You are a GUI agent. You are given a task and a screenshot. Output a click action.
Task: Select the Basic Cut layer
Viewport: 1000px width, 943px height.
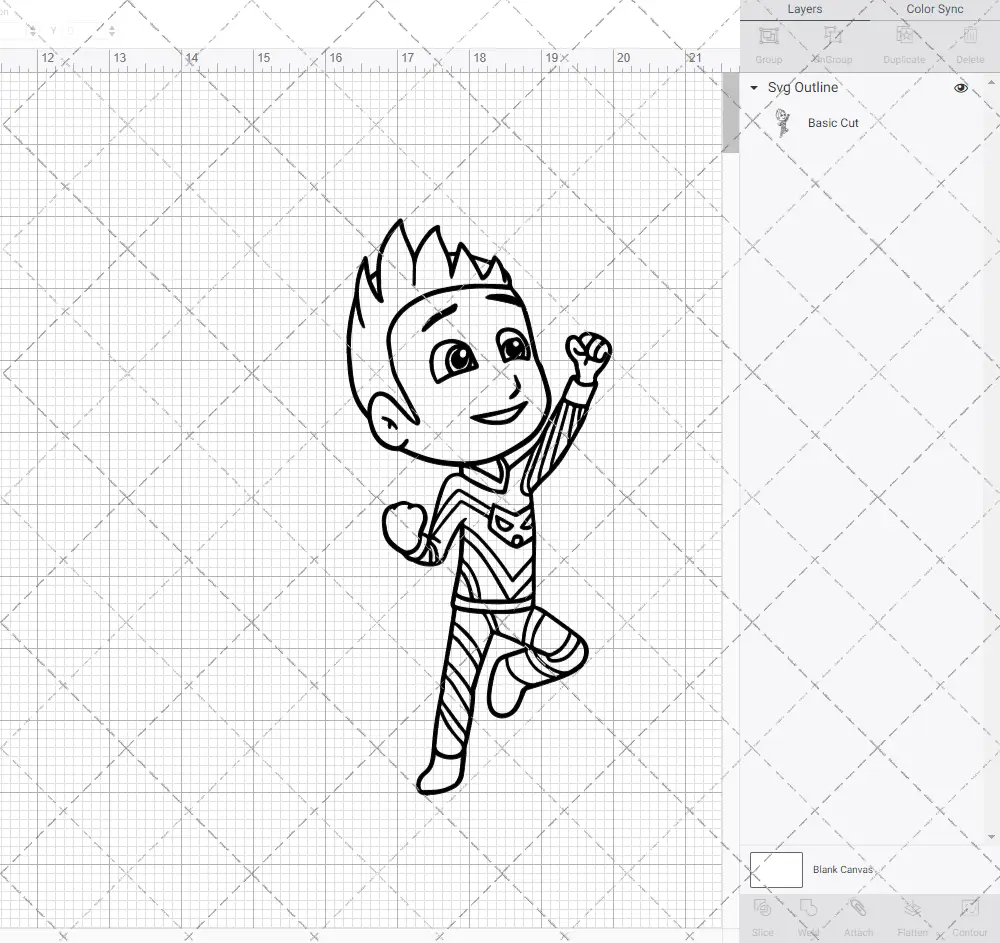pos(832,122)
